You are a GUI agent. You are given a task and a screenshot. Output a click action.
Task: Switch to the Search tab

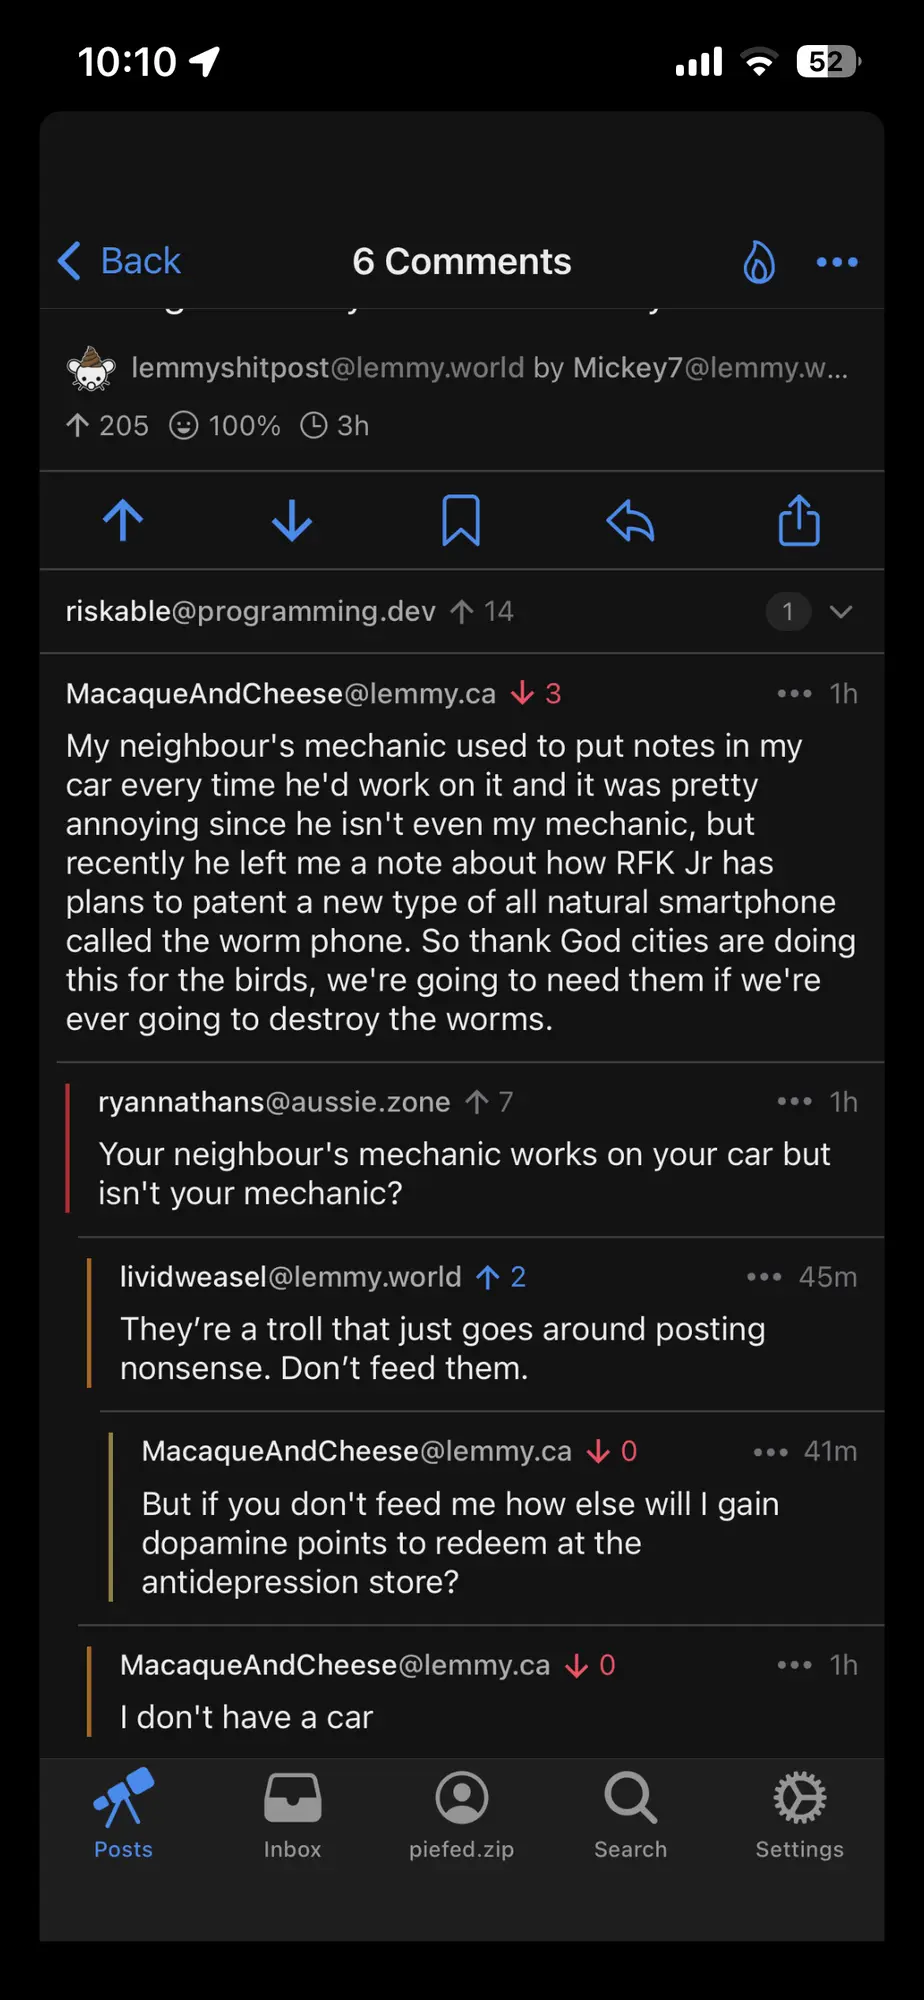pos(630,1814)
